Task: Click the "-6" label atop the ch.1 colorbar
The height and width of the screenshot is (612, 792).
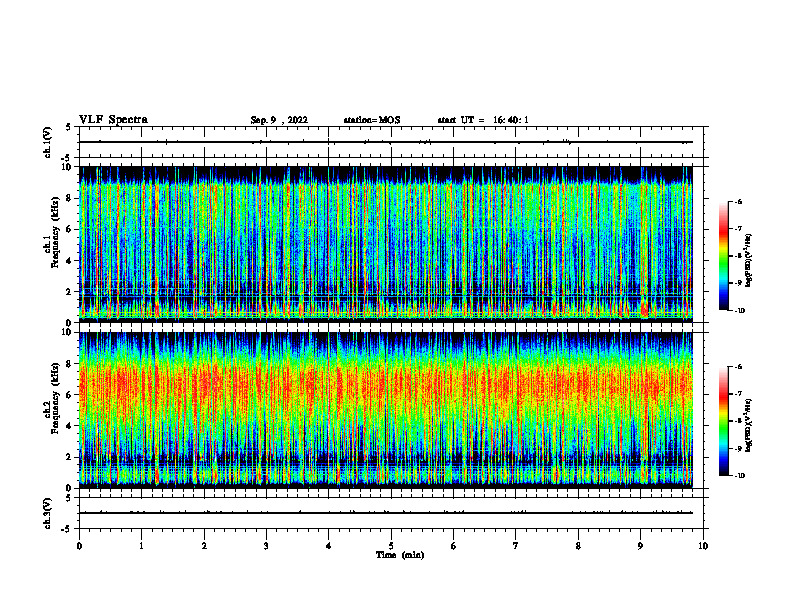Action: tap(739, 201)
